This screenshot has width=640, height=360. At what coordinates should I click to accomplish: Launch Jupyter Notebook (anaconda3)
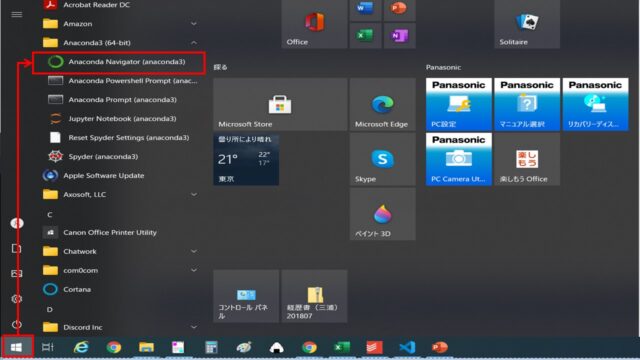tap(122, 119)
